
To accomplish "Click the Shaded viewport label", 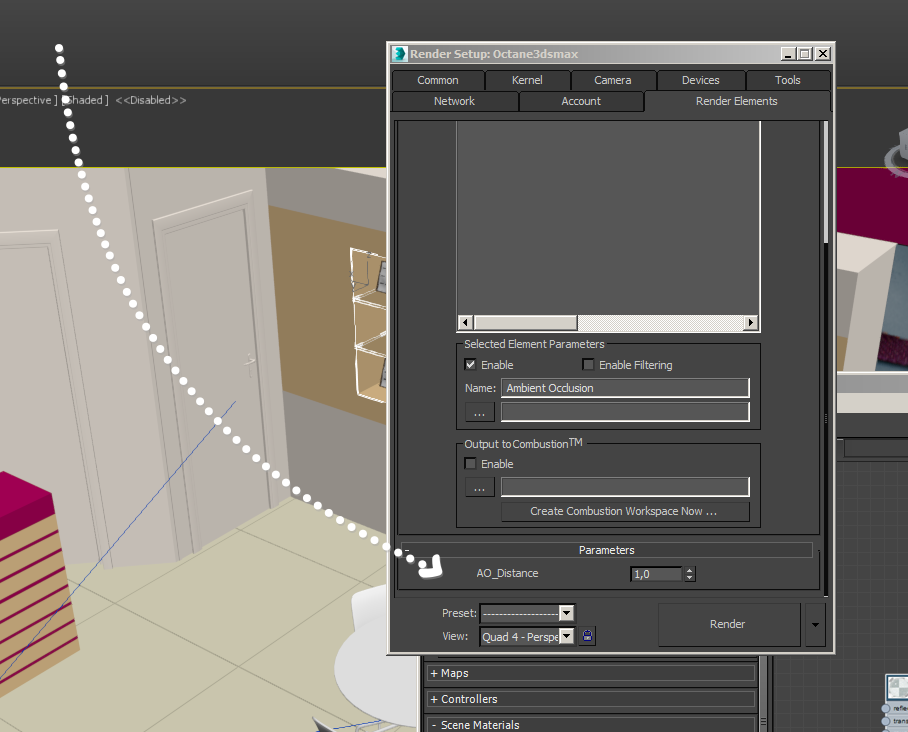I will click(x=85, y=100).
